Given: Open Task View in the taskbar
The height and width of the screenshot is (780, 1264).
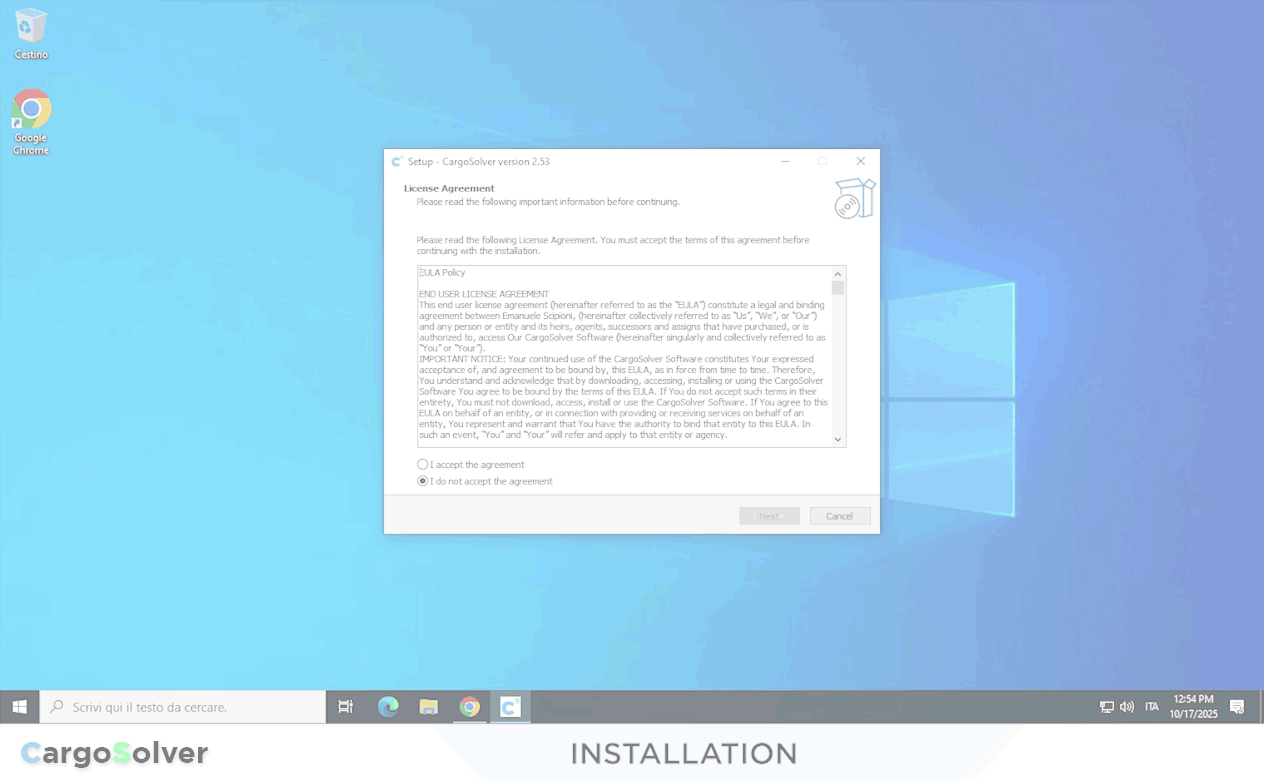Looking at the screenshot, I should pyautogui.click(x=346, y=707).
